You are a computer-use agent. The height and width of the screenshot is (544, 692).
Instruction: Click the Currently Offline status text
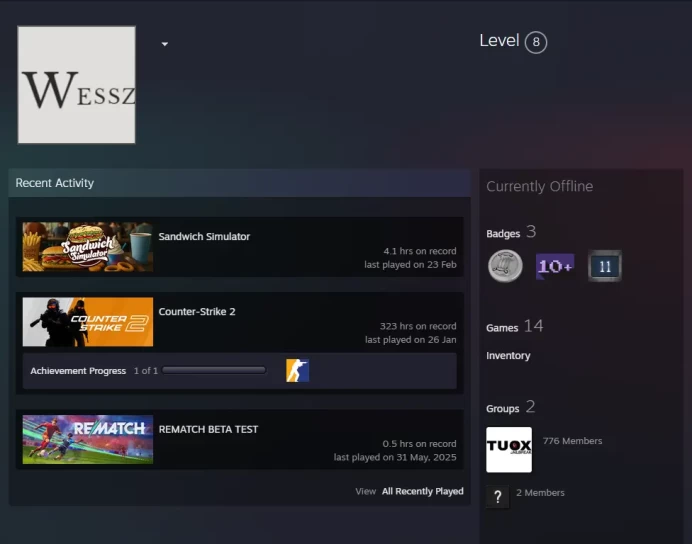pyautogui.click(x=539, y=186)
